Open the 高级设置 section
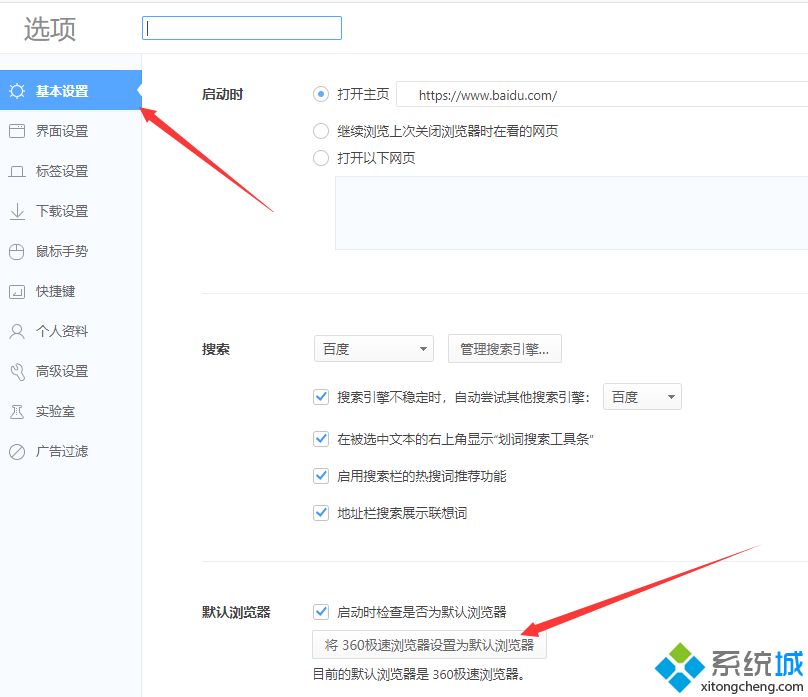Image resolution: width=808 pixels, height=697 pixels. 16,371
